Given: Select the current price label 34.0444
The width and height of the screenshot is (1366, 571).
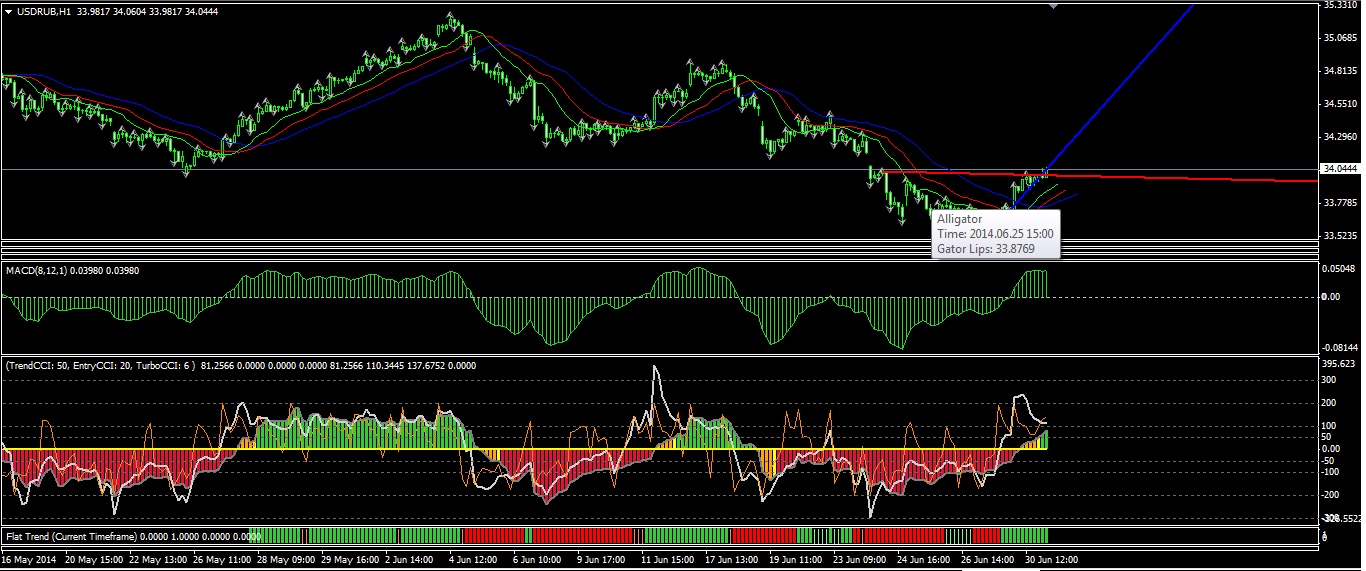Looking at the screenshot, I should [x=1339, y=169].
